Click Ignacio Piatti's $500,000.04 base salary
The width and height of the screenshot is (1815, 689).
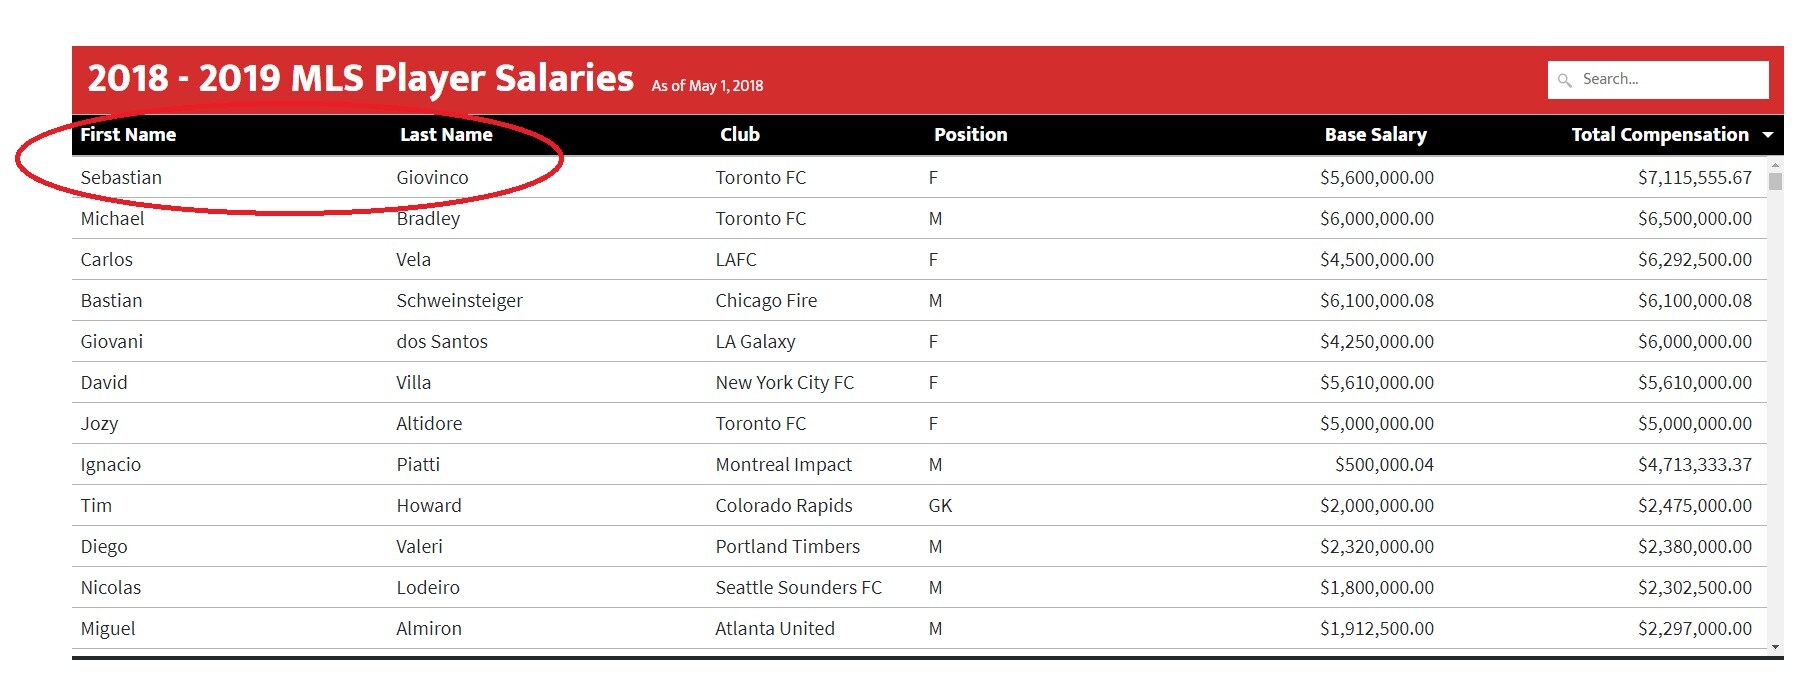[x=1384, y=465]
